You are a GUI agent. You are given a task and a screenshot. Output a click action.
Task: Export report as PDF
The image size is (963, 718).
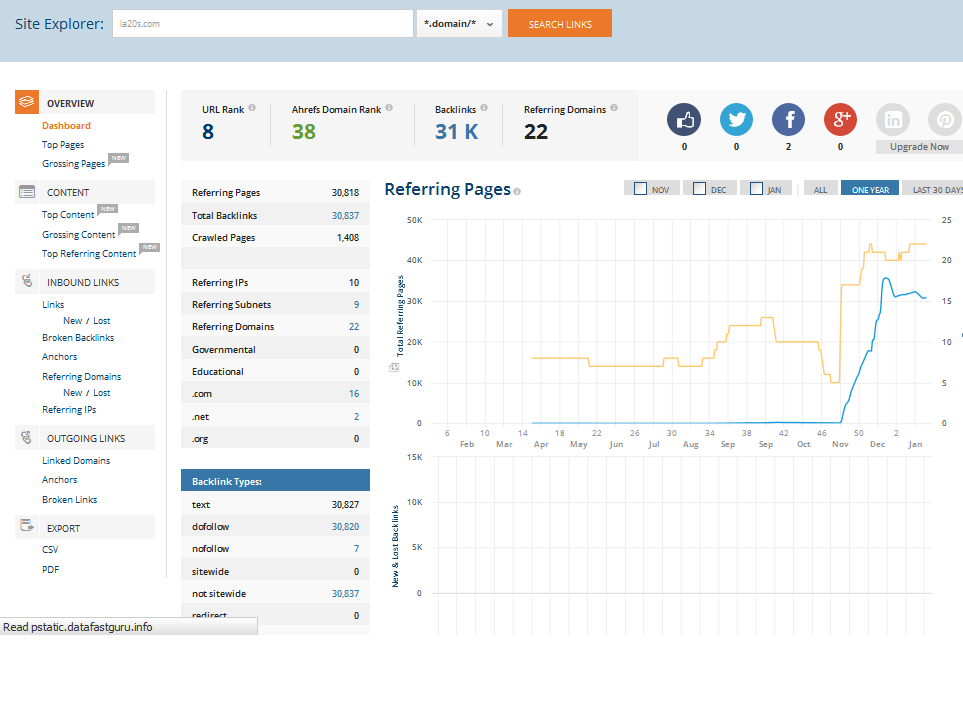[50, 569]
